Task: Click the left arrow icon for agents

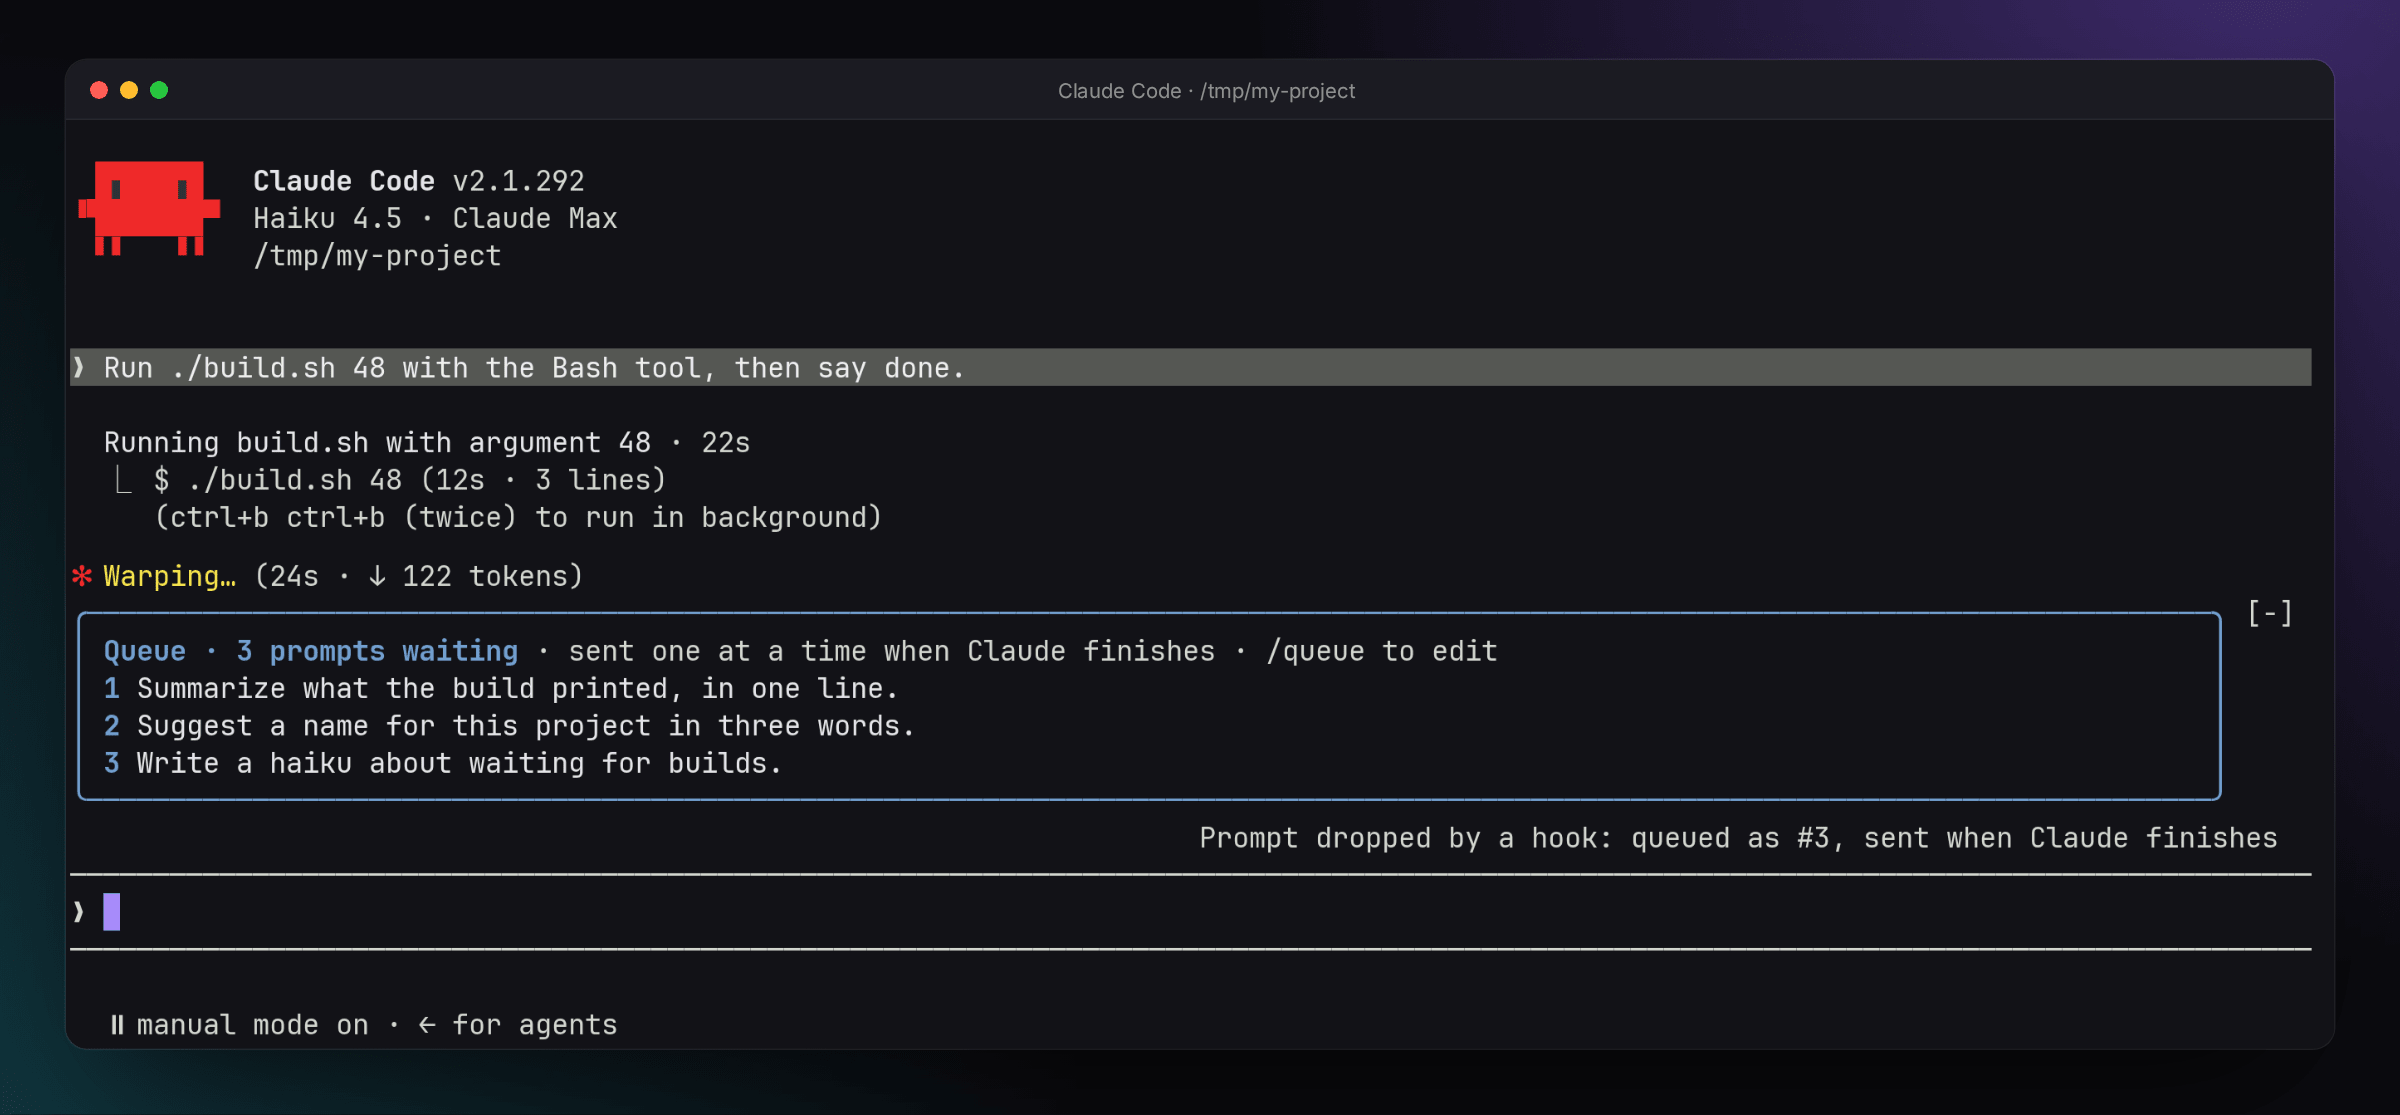Action: [x=427, y=1025]
